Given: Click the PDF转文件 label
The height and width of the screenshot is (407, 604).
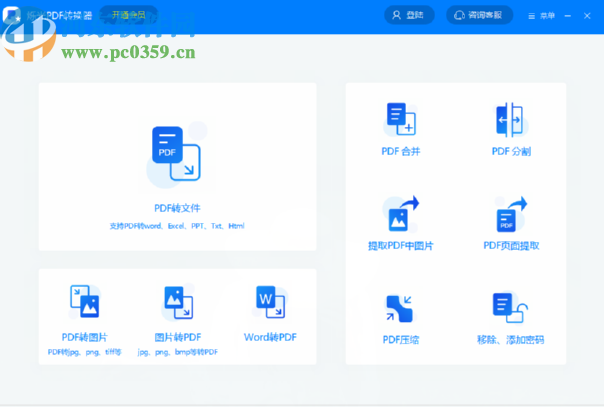Looking at the screenshot, I should [177, 208].
